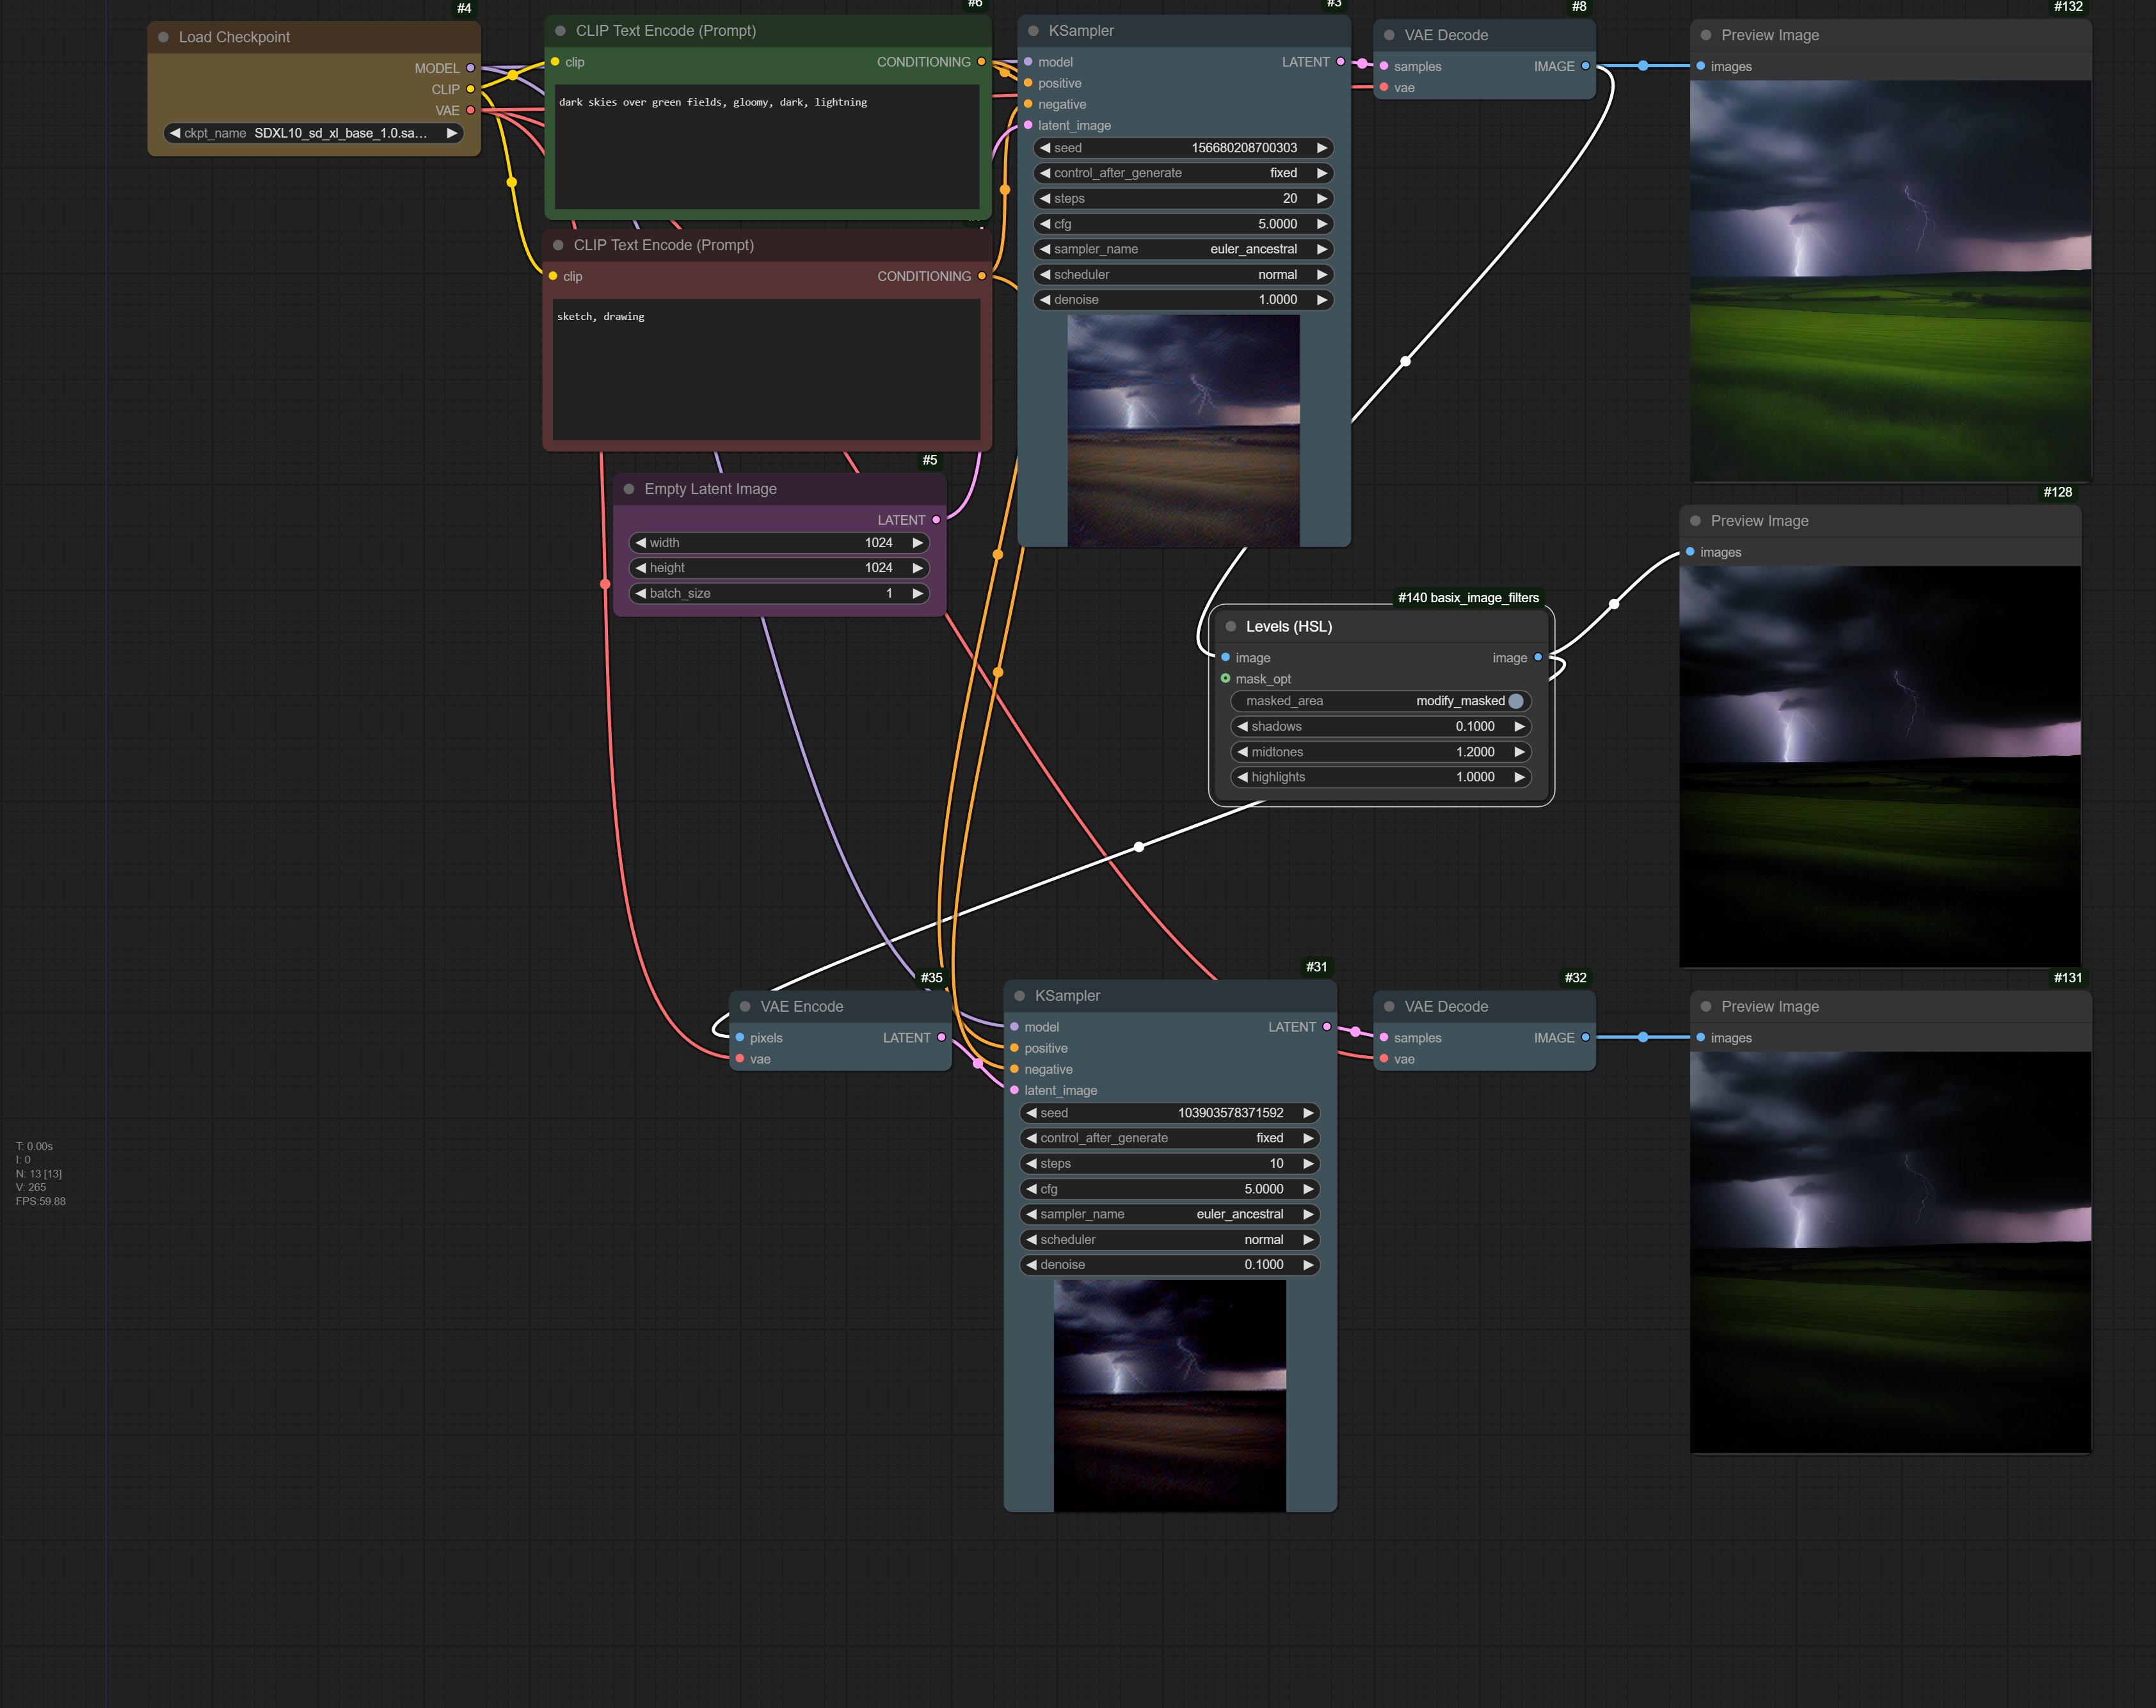Click the positive prompt text about dark skies
This screenshot has height=1708, width=2156.
[x=713, y=102]
